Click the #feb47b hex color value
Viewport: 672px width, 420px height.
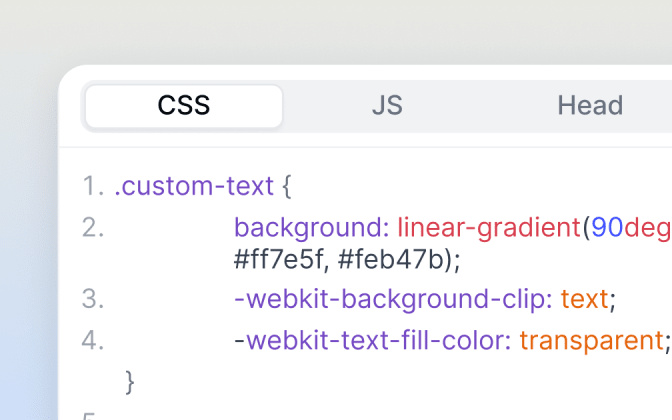pyautogui.click(x=390, y=259)
